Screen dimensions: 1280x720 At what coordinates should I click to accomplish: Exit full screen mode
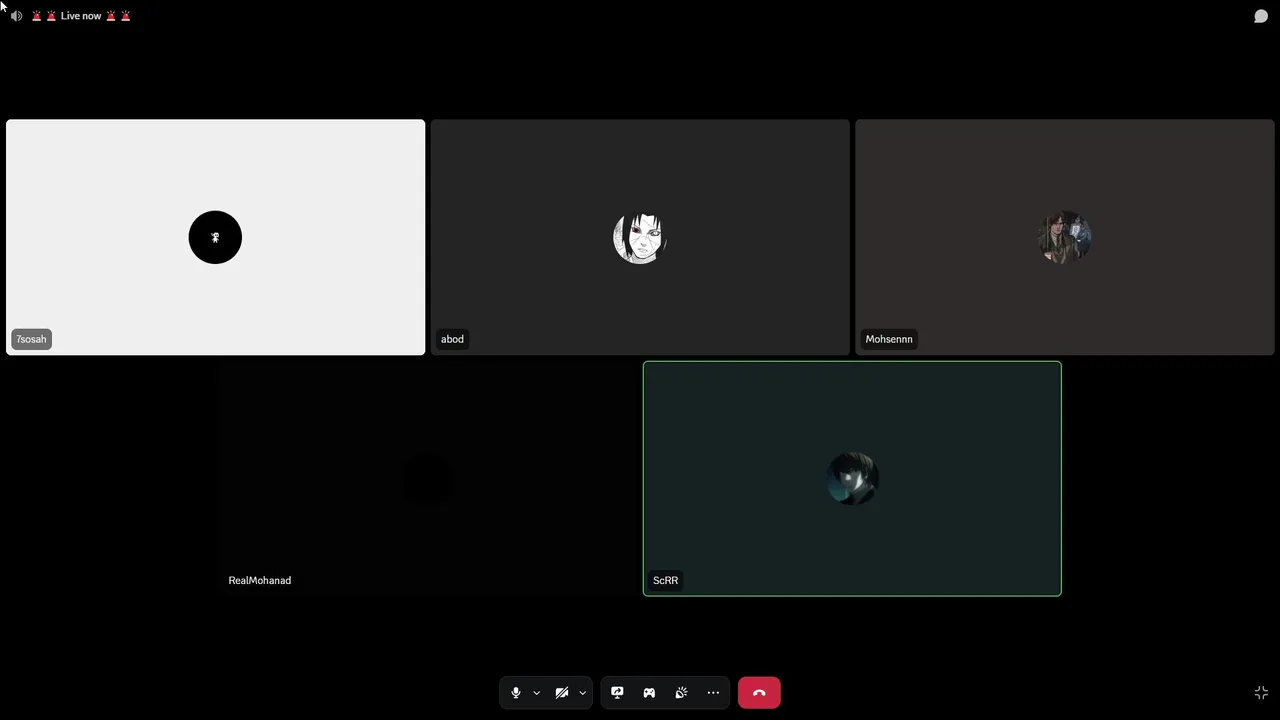point(1261,693)
